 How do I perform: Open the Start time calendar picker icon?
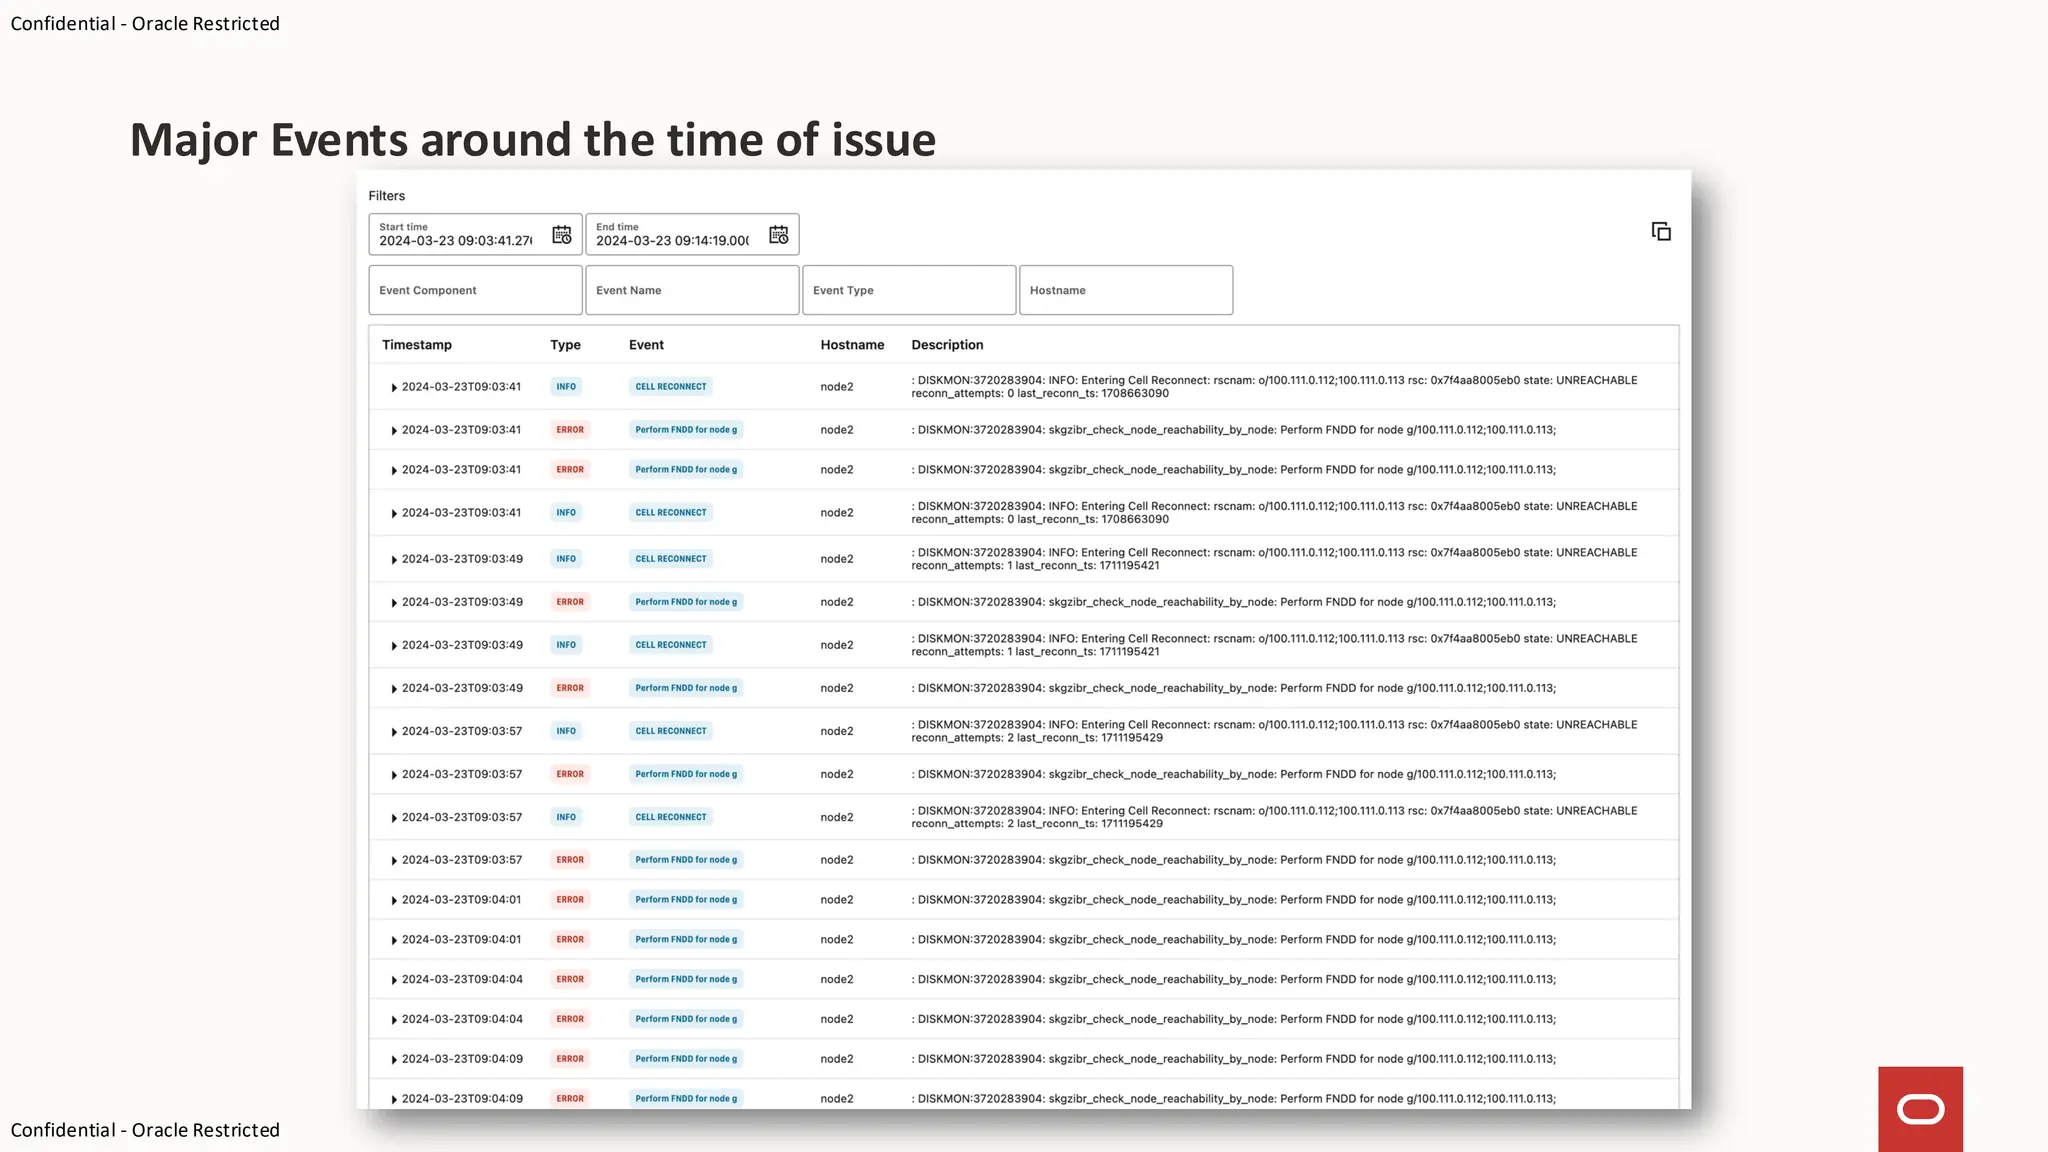tap(562, 235)
